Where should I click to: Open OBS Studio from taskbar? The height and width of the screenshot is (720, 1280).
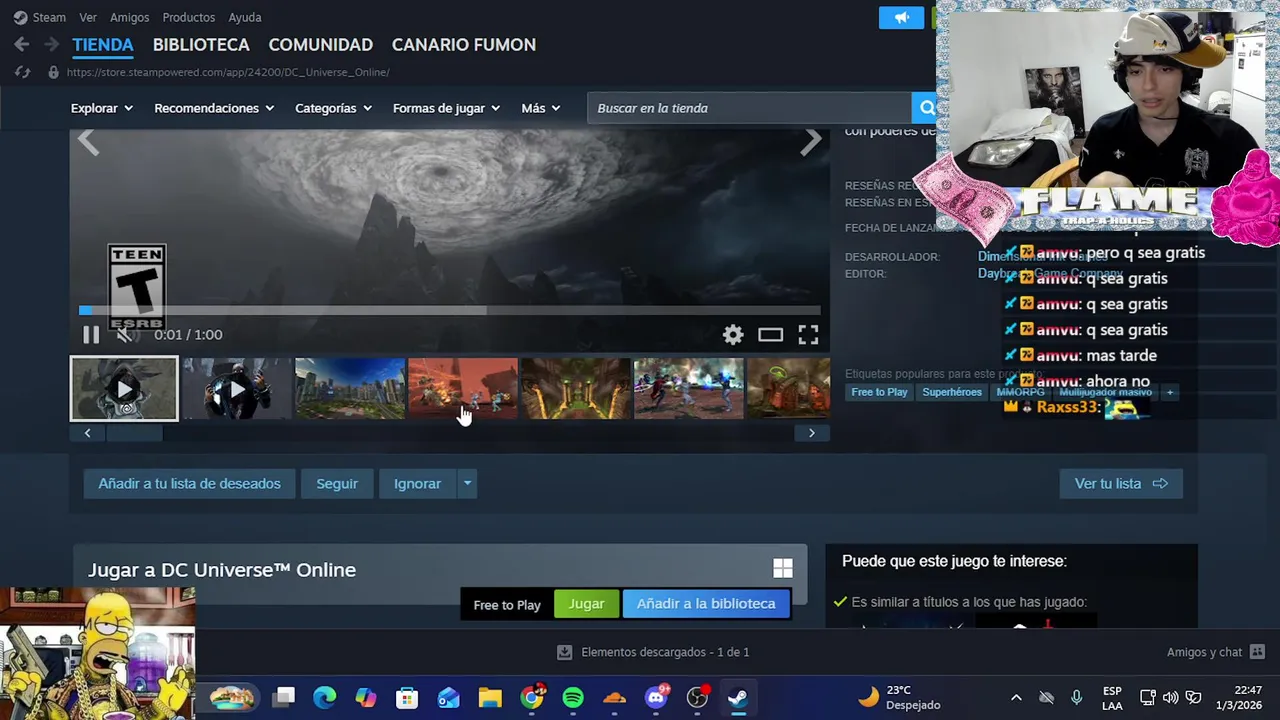coord(698,697)
